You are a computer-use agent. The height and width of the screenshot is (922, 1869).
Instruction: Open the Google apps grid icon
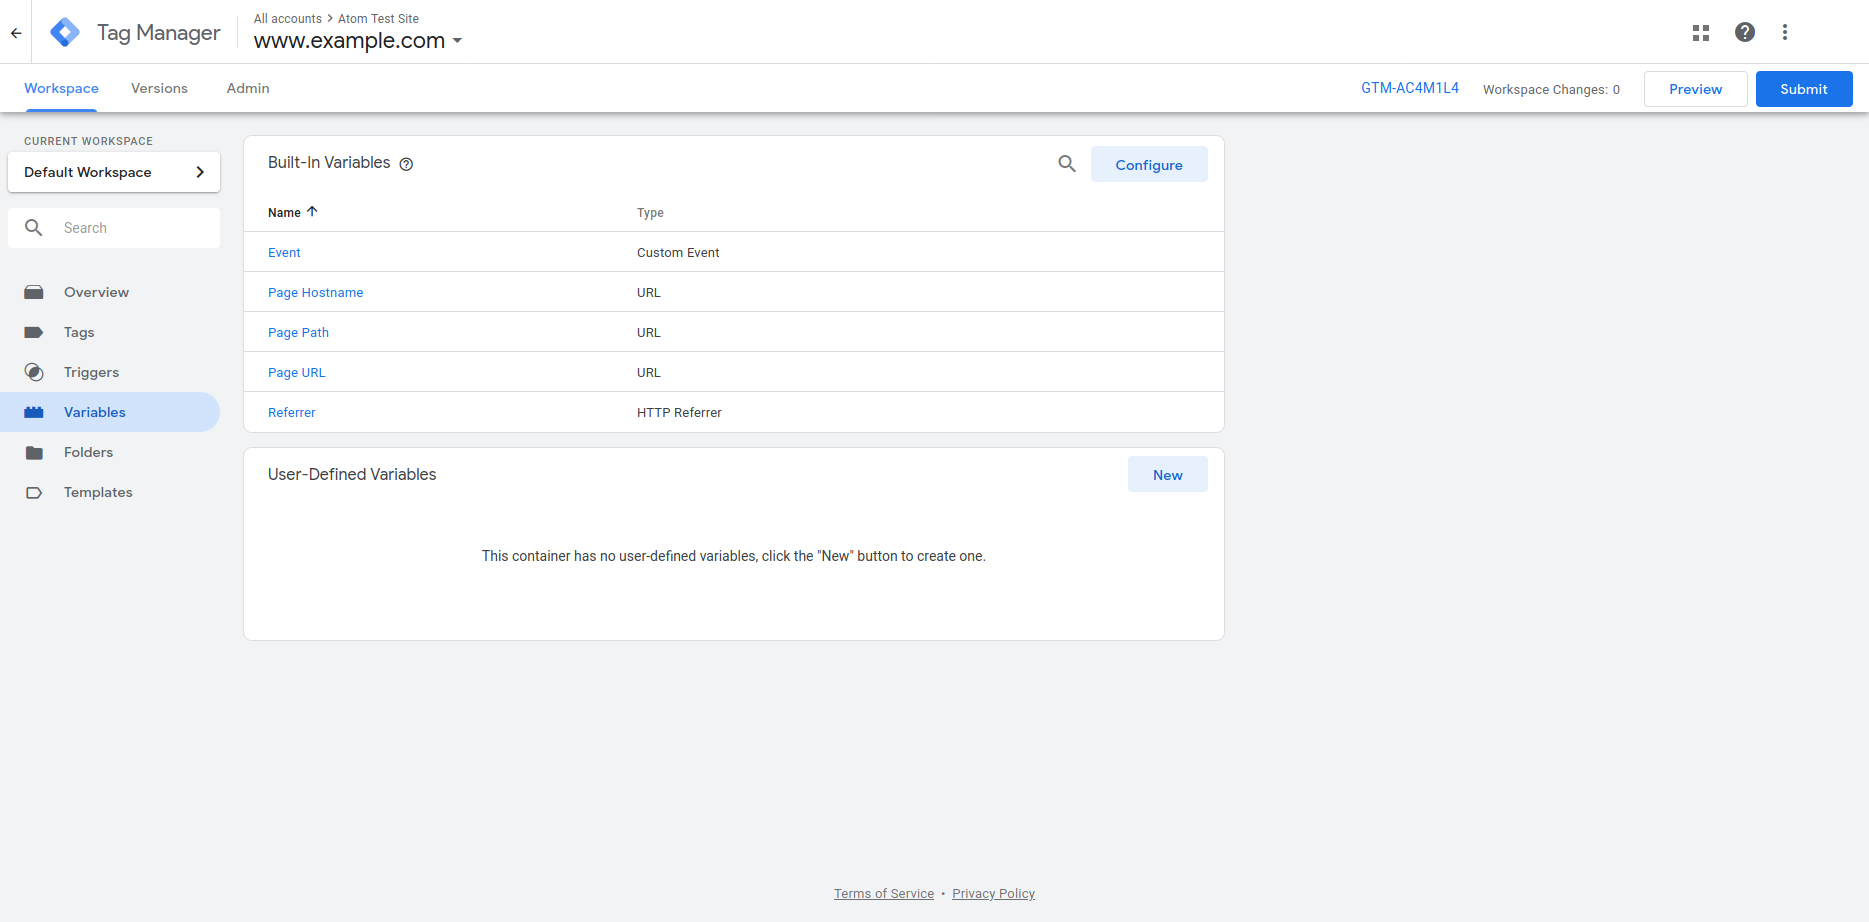point(1700,33)
